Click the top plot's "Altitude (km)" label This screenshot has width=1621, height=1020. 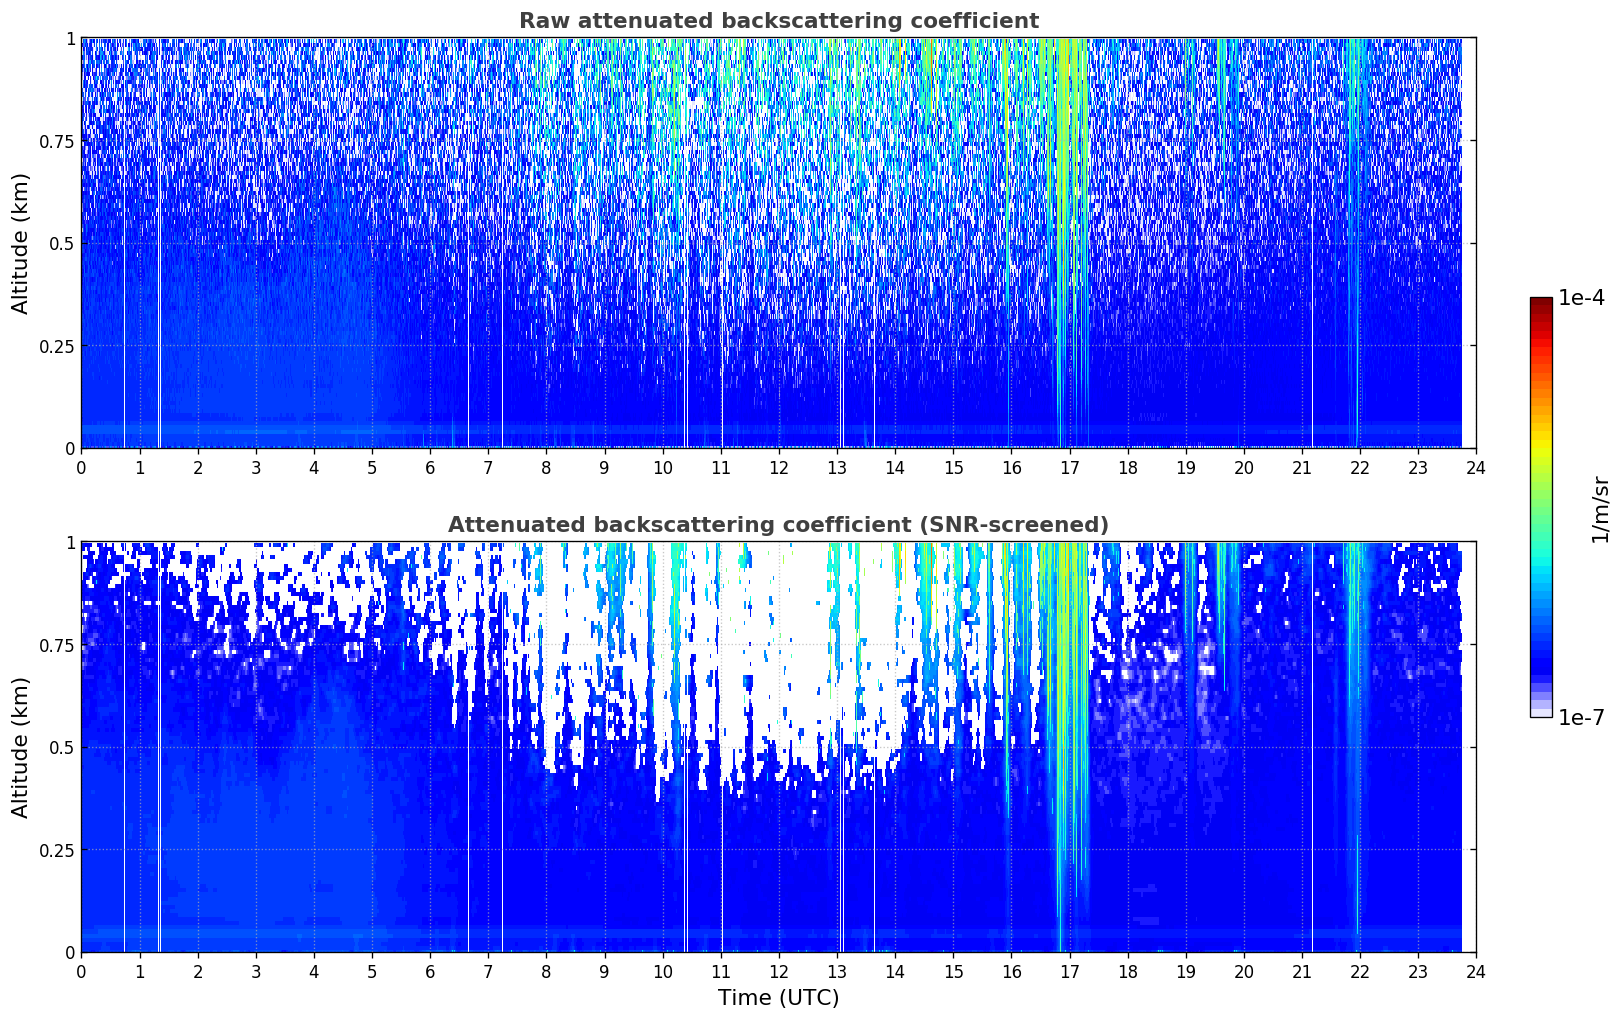click(21, 243)
